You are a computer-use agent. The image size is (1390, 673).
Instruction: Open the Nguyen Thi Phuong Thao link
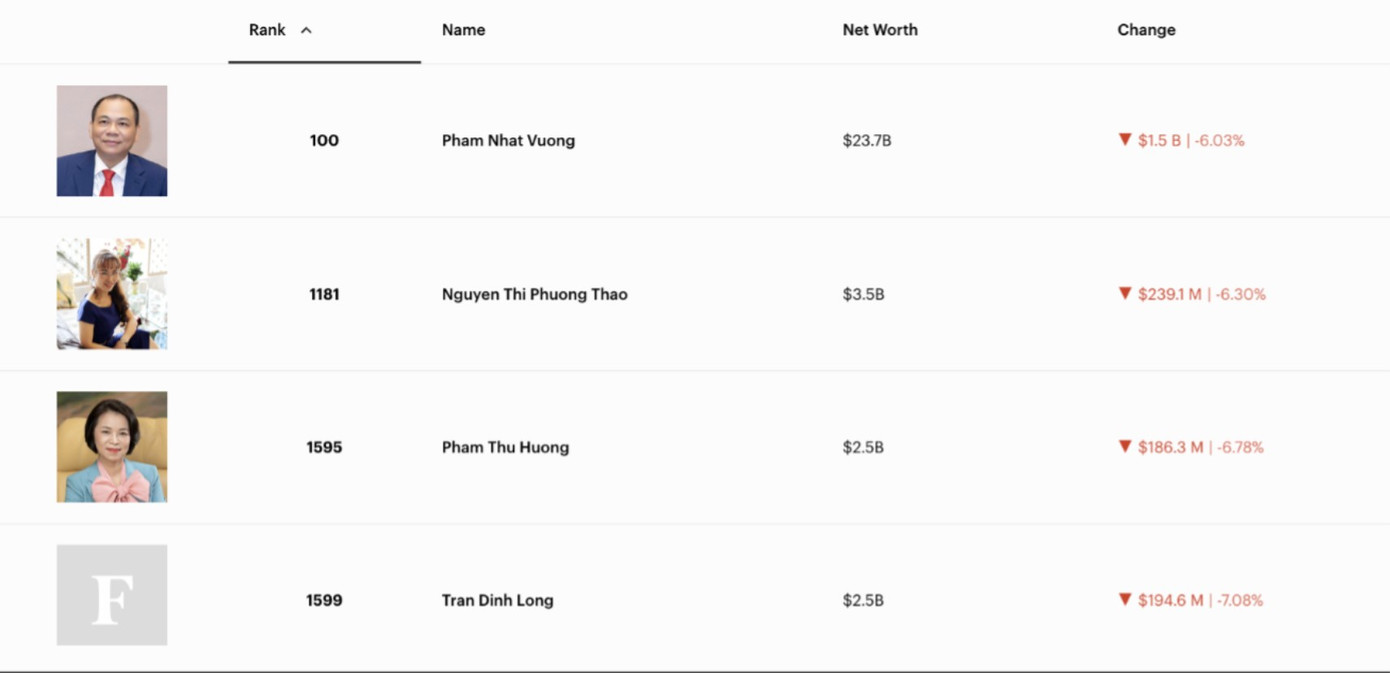pos(535,294)
